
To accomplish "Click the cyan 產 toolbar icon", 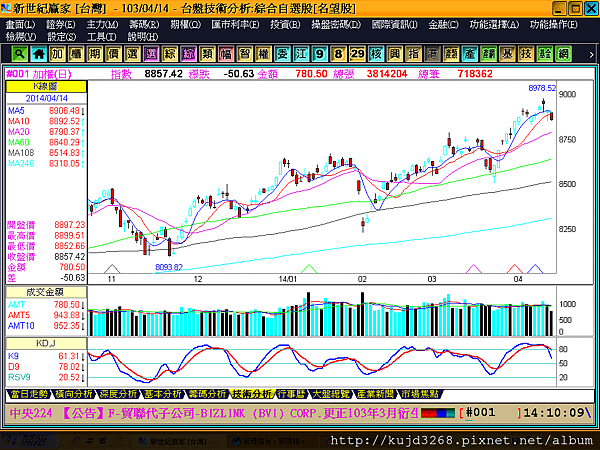I will pyautogui.click(x=470, y=54).
